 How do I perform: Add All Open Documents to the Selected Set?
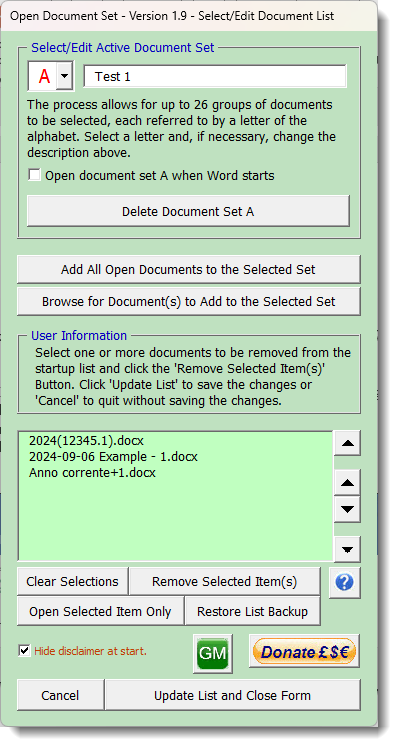189,270
